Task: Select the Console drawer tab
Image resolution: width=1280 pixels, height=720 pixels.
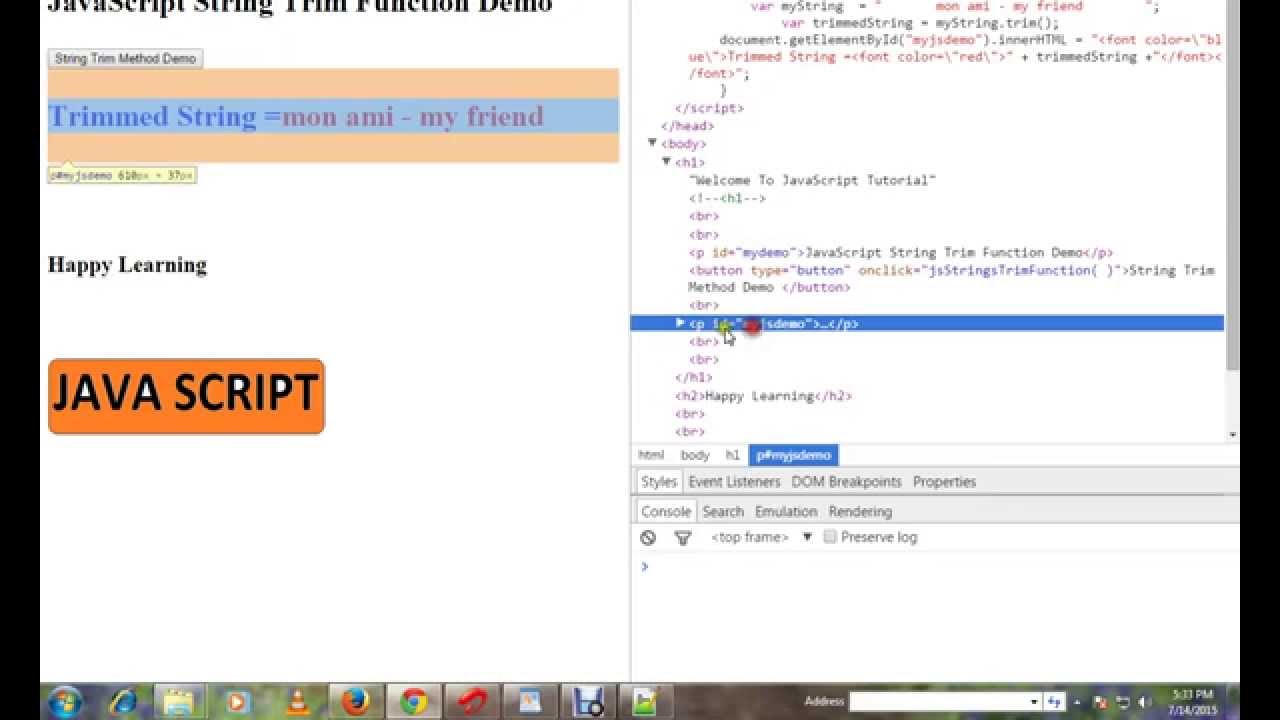Action: coord(666,511)
